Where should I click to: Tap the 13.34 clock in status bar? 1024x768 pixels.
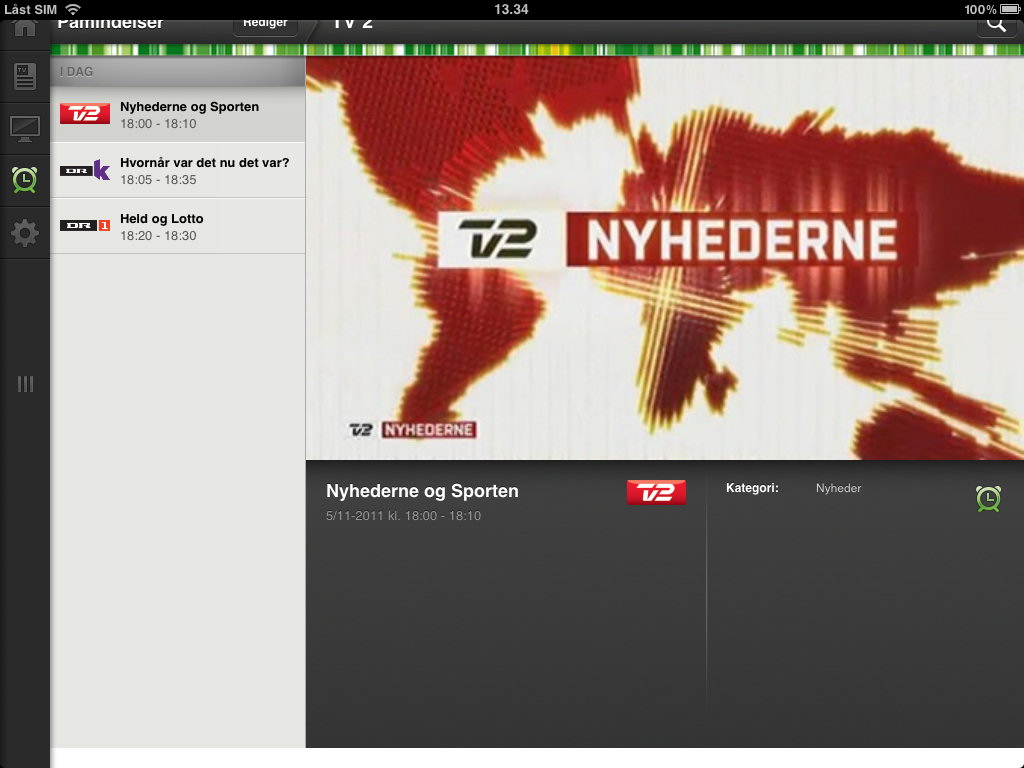click(x=511, y=9)
